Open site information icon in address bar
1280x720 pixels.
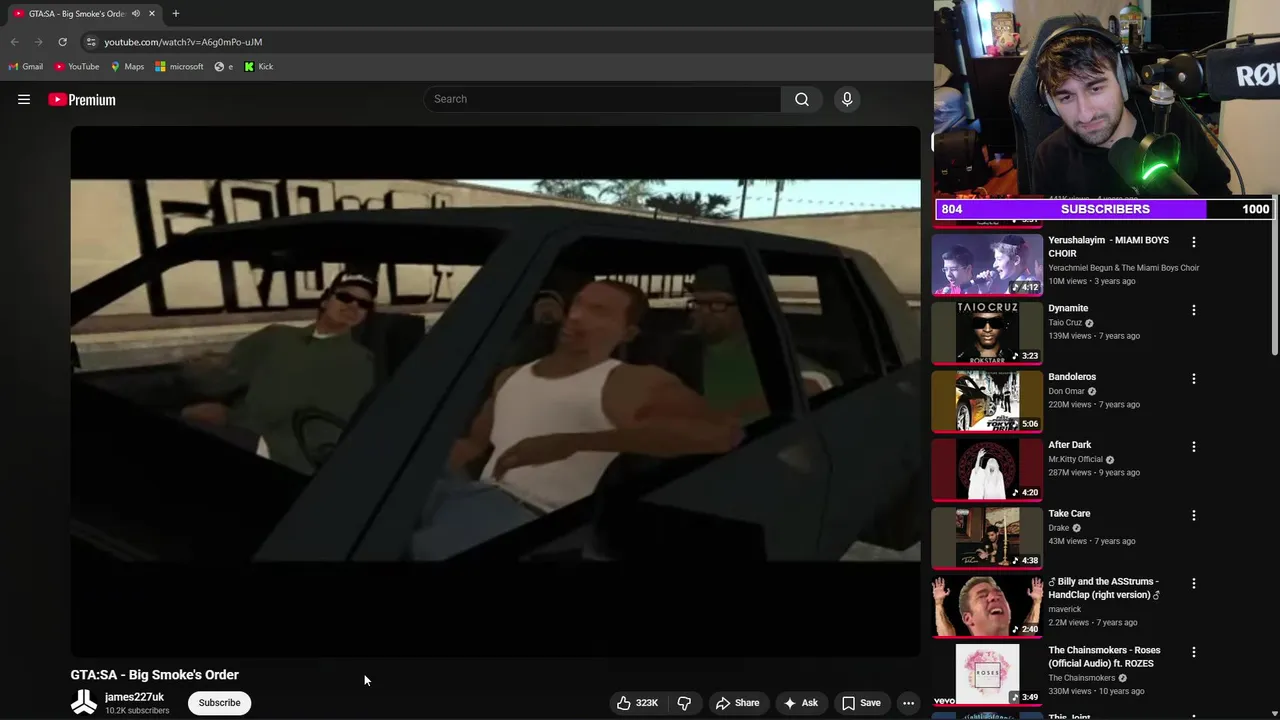pyautogui.click(x=91, y=42)
